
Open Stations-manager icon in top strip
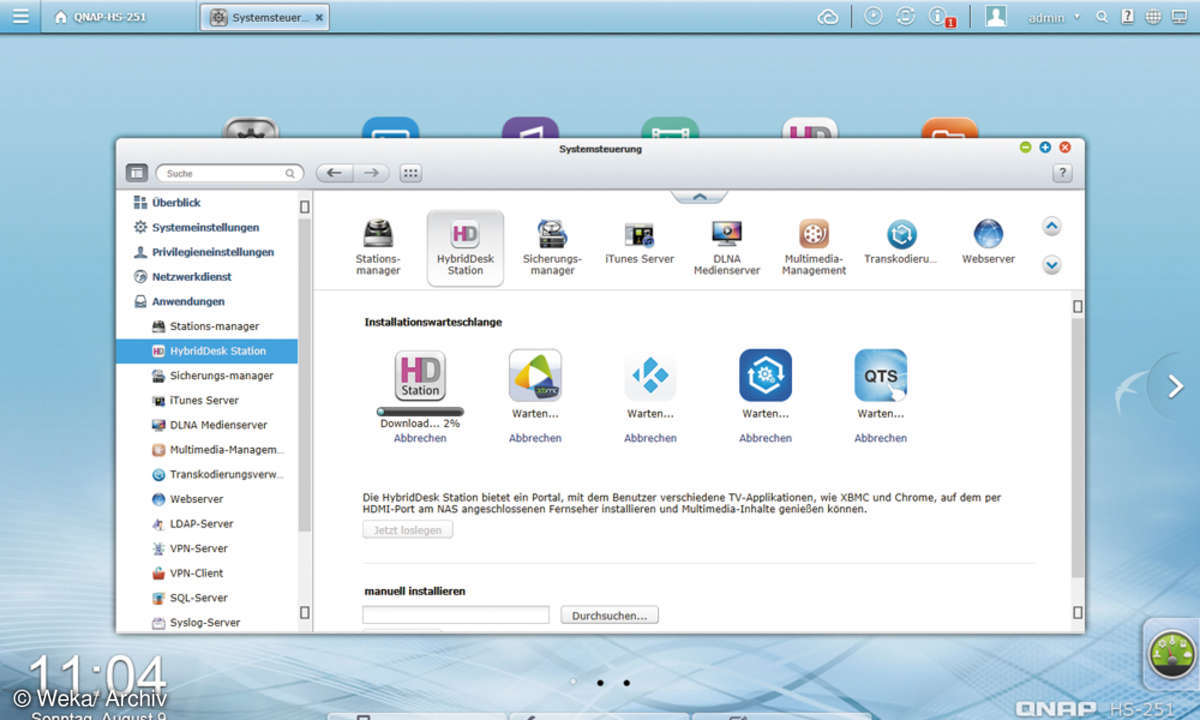click(378, 248)
